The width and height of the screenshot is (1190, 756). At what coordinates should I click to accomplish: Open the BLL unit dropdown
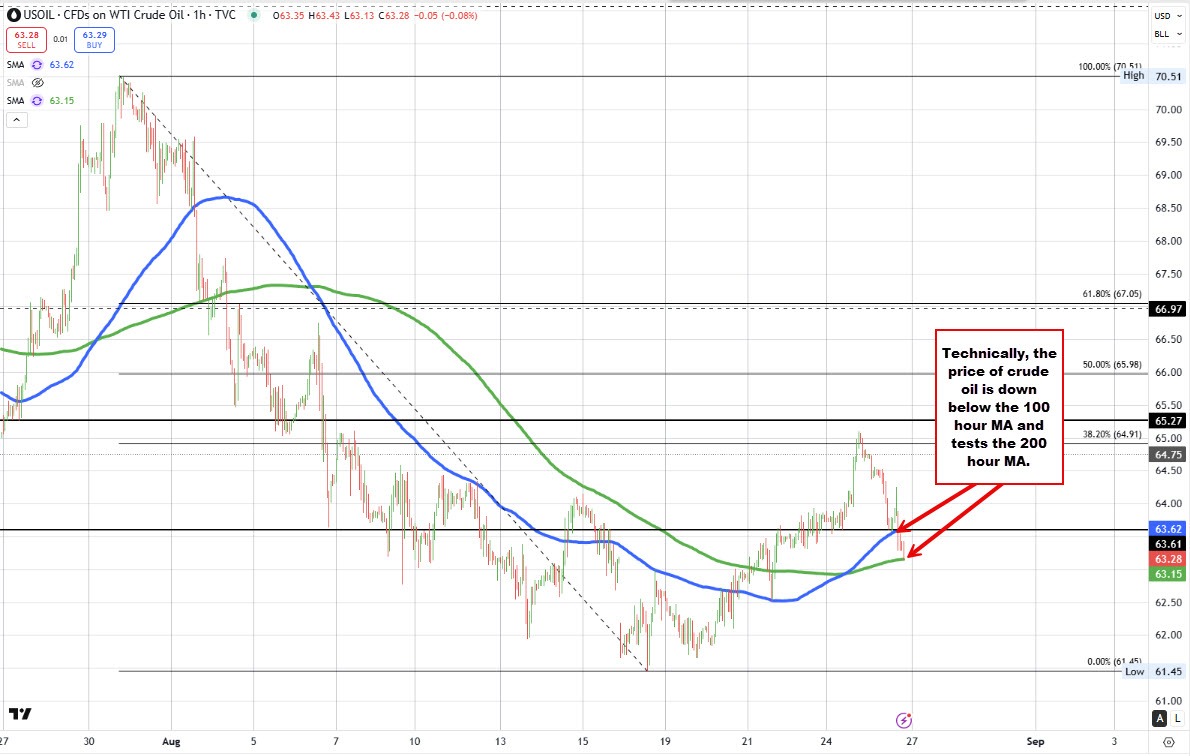1167,34
